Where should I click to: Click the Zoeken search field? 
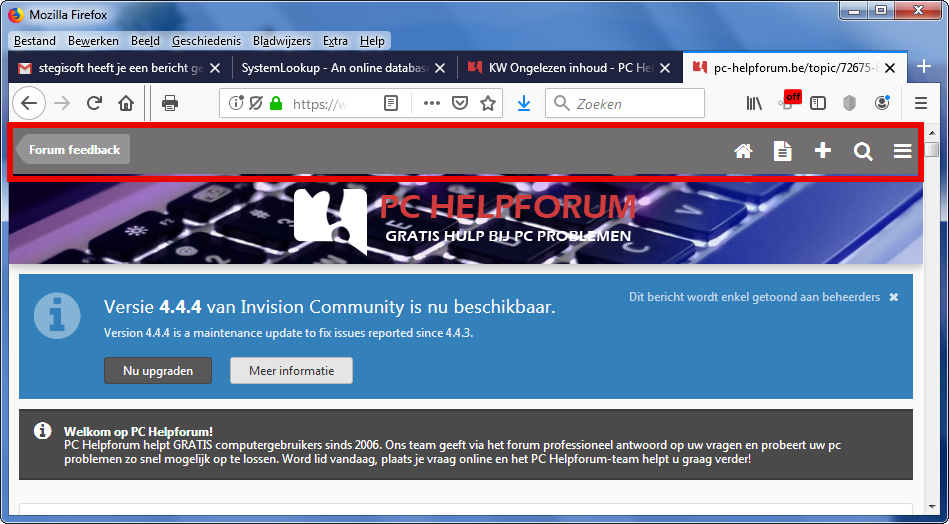[x=625, y=103]
